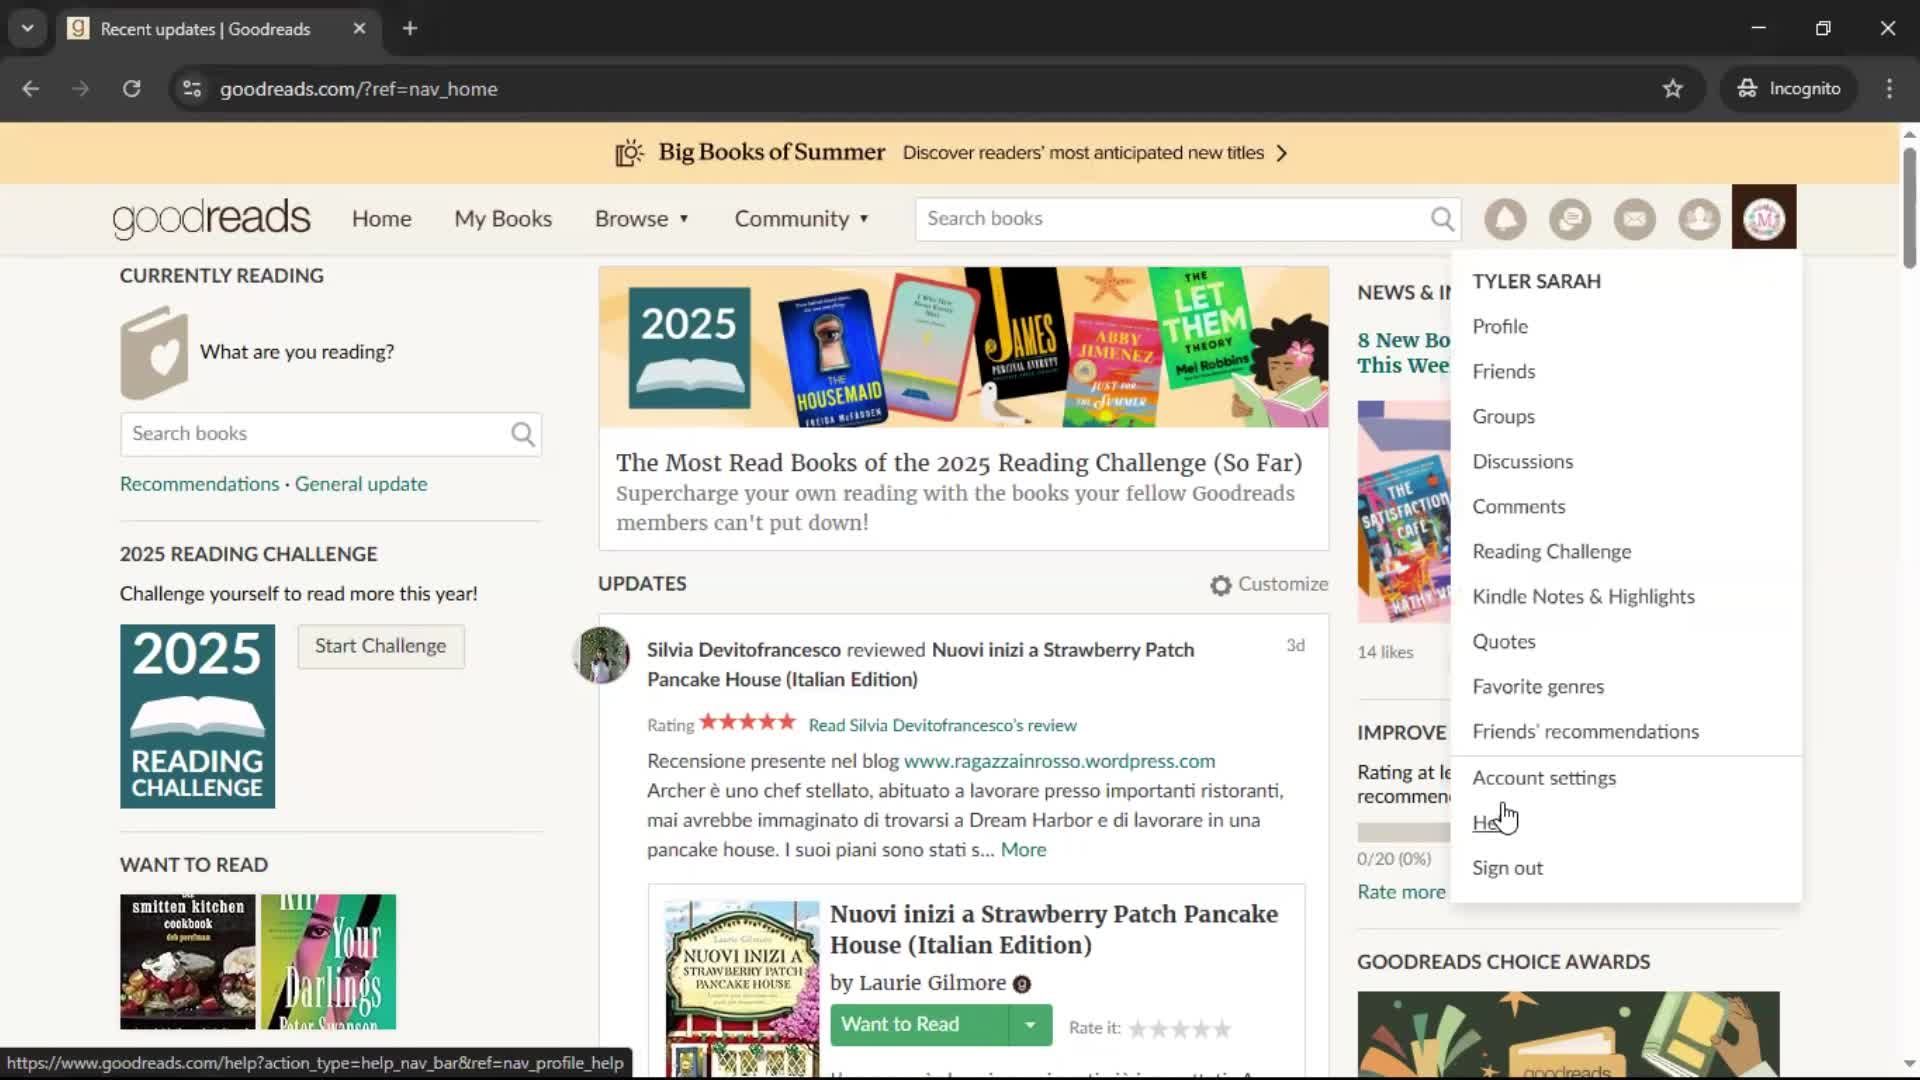Click the profile avatar icon
The height and width of the screenshot is (1080, 1920).
(x=1764, y=217)
